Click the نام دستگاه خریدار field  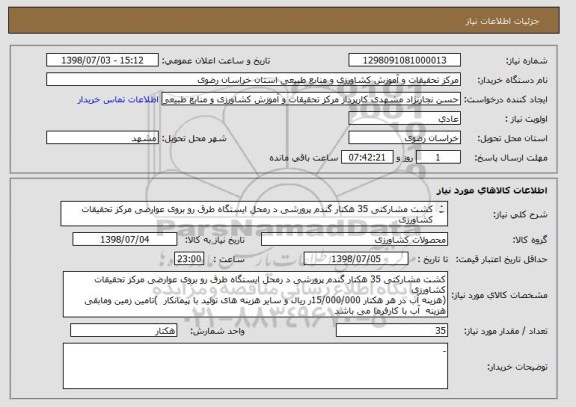click(253, 80)
